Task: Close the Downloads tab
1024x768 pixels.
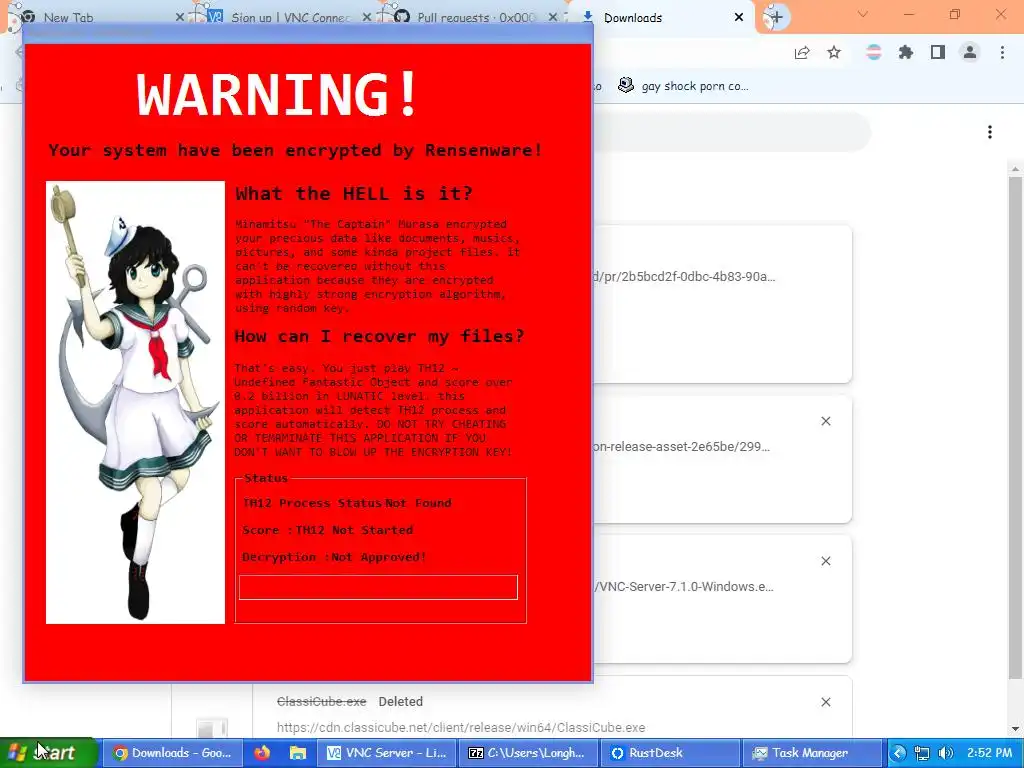Action: point(739,18)
